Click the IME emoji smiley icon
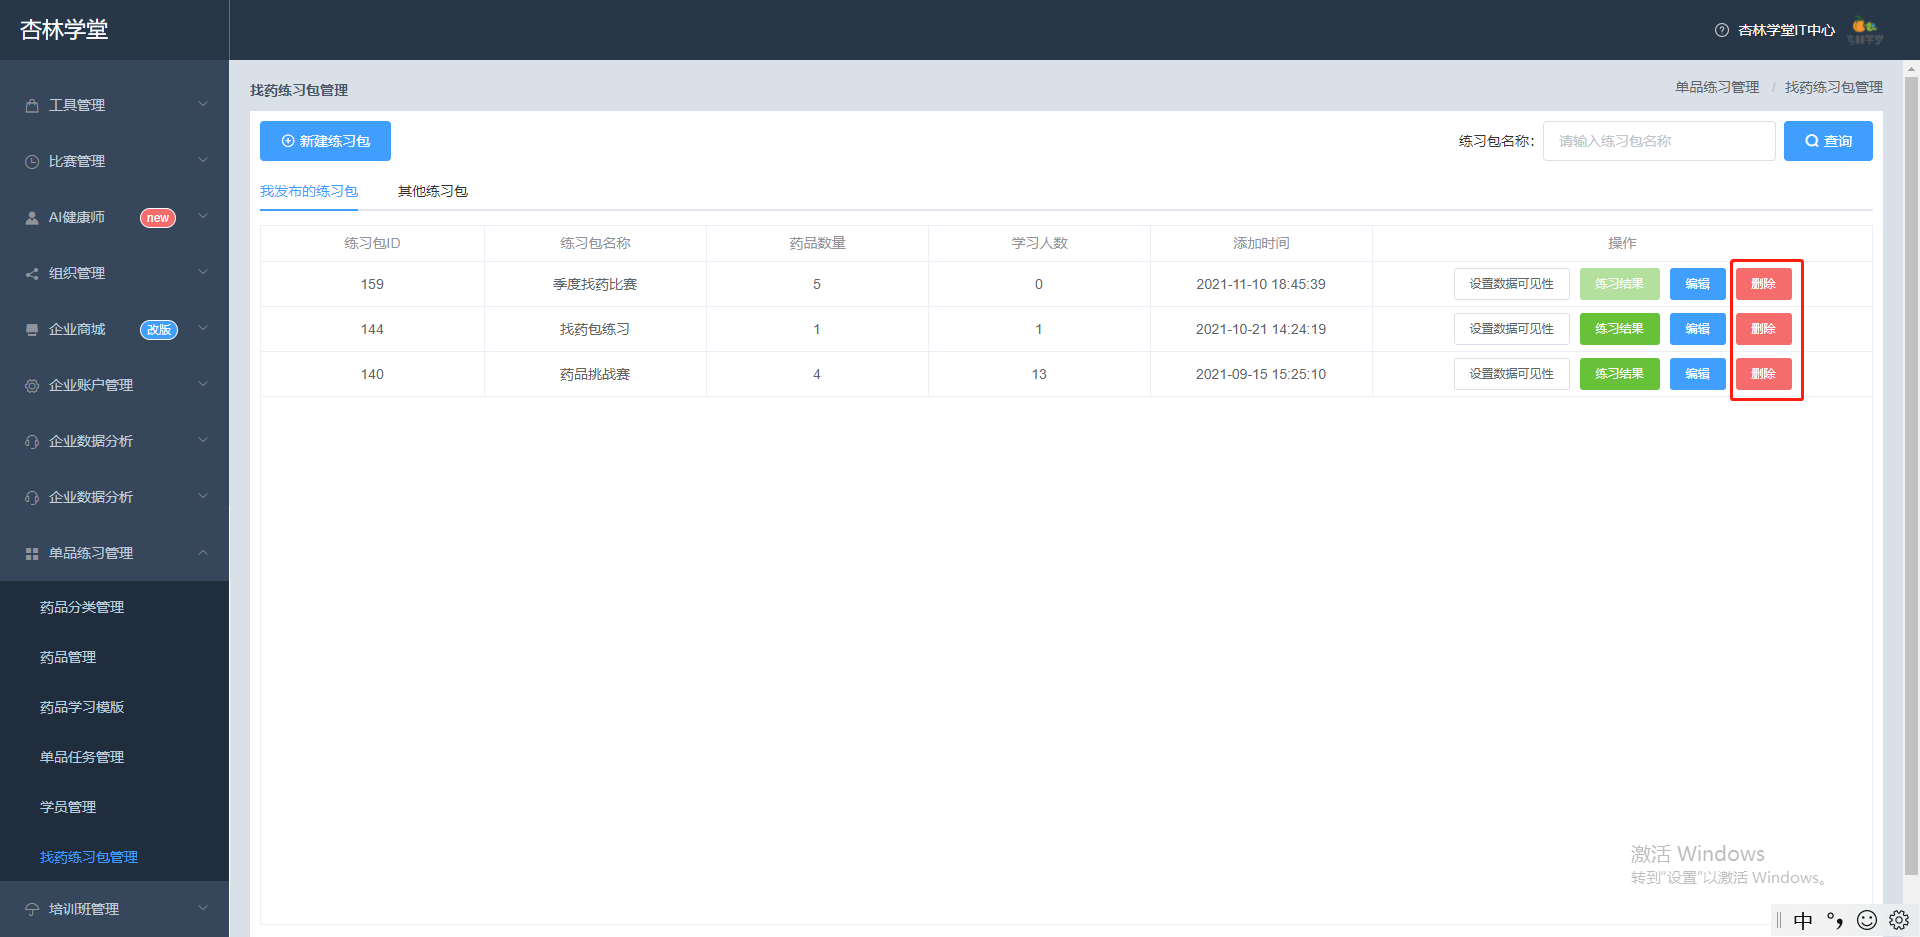1920x937 pixels. point(1866,920)
